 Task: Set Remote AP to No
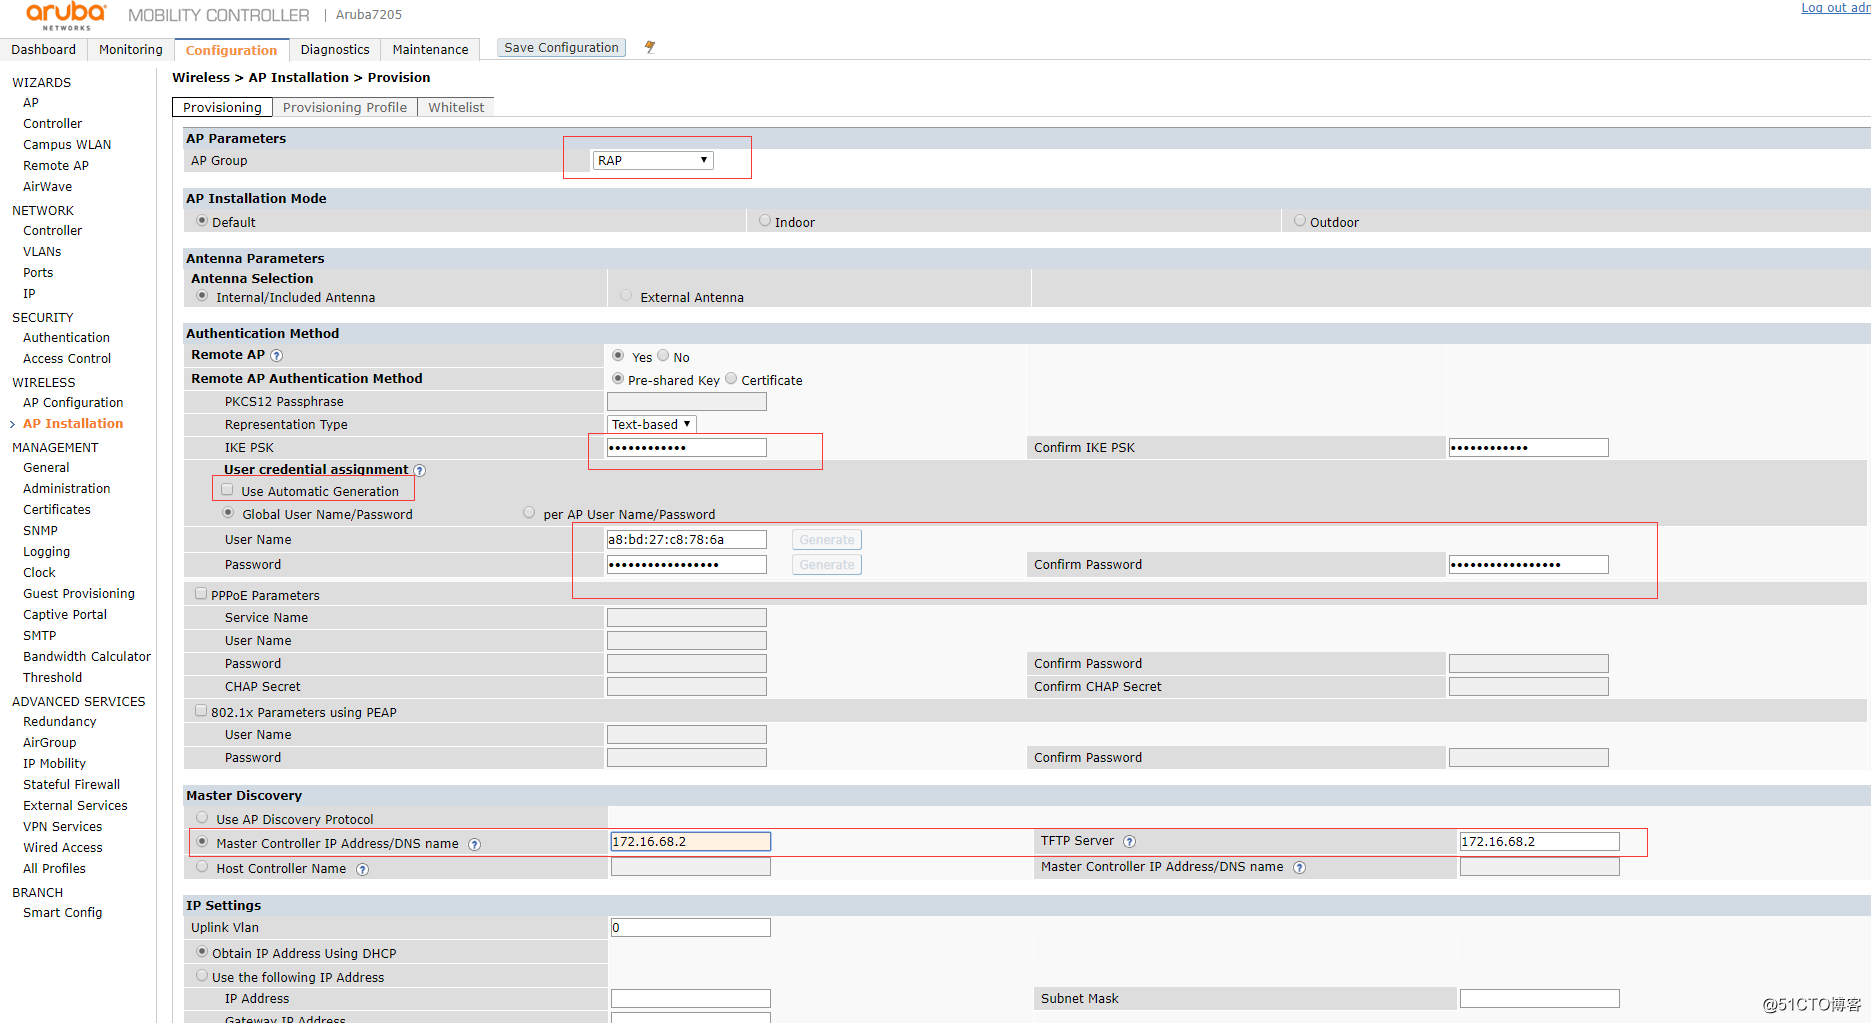pyautogui.click(x=663, y=355)
